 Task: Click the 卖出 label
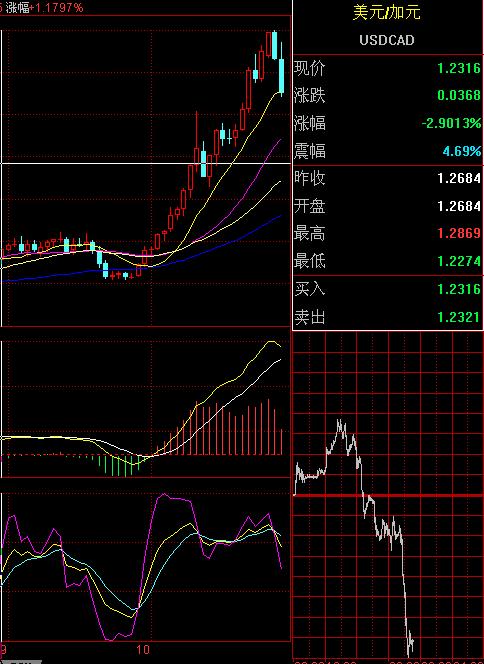coord(310,317)
